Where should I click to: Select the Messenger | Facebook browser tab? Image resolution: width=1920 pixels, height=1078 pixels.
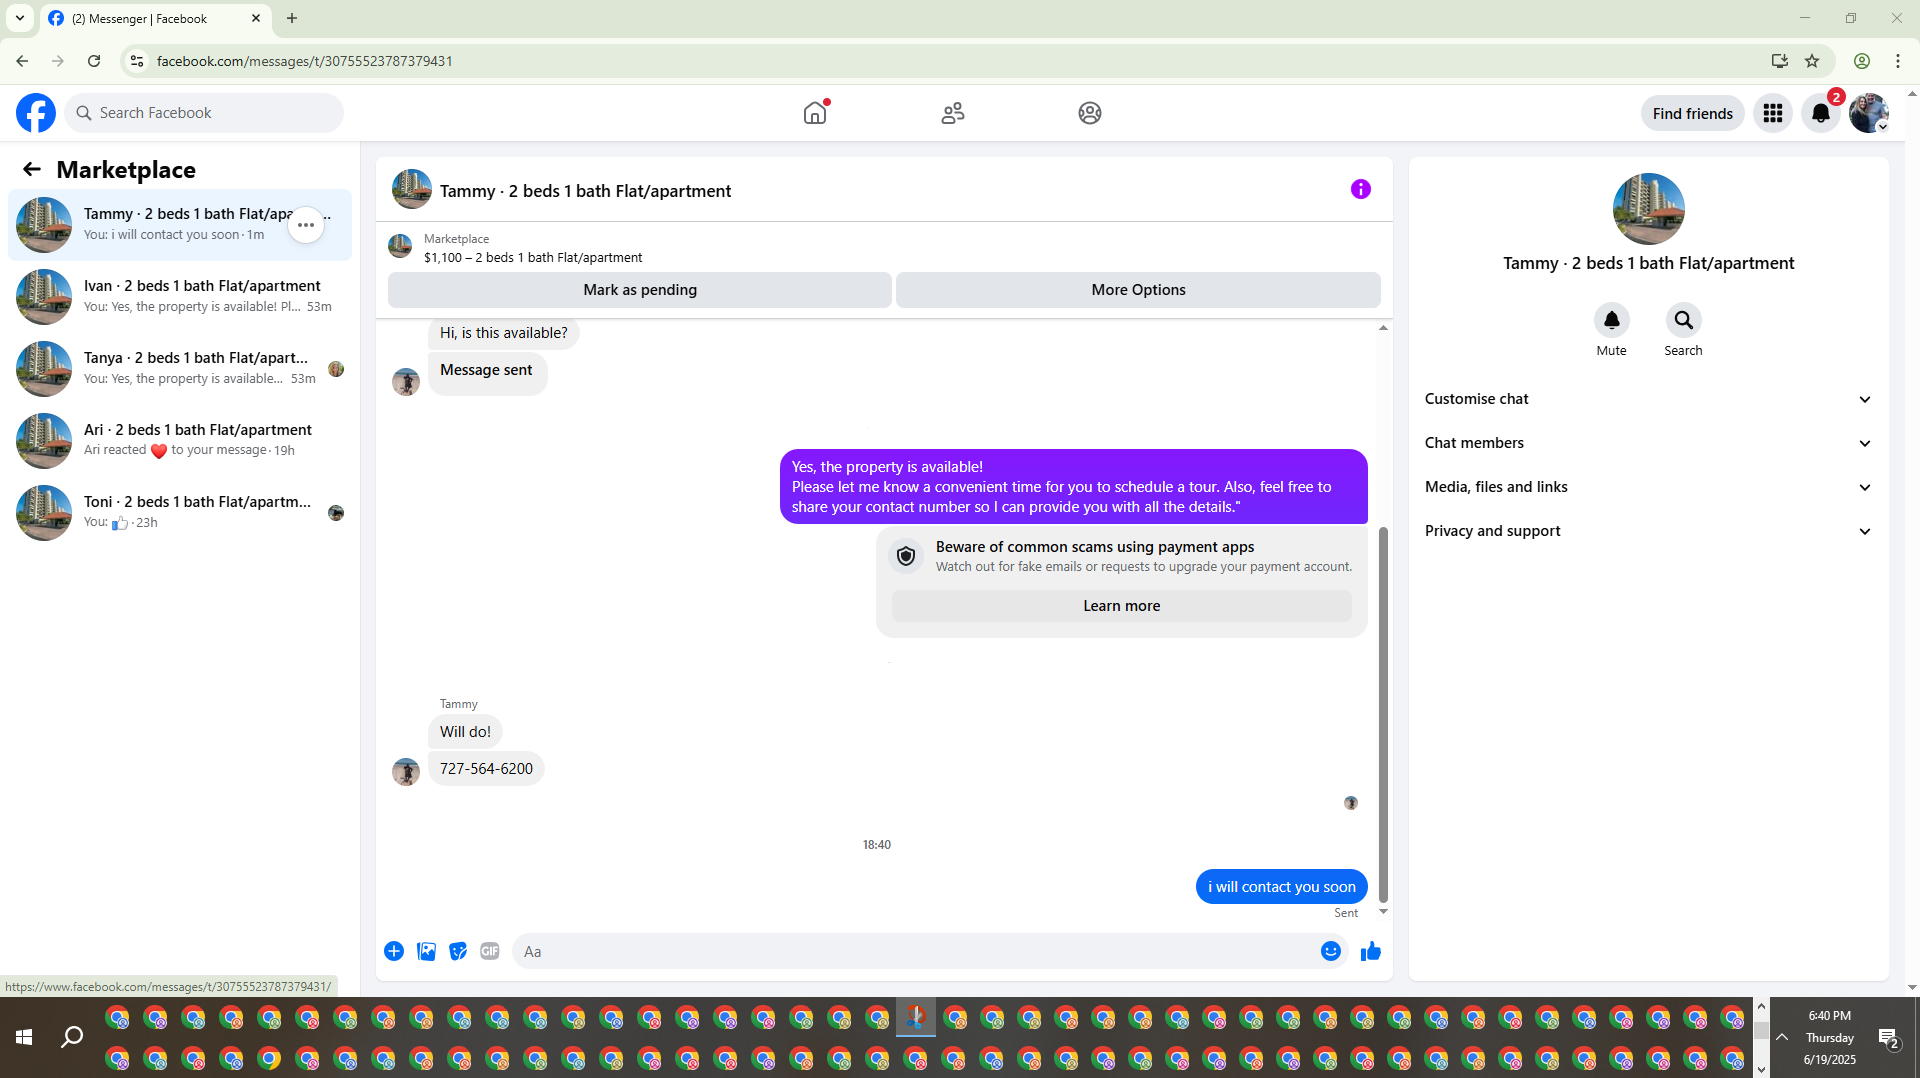(155, 19)
